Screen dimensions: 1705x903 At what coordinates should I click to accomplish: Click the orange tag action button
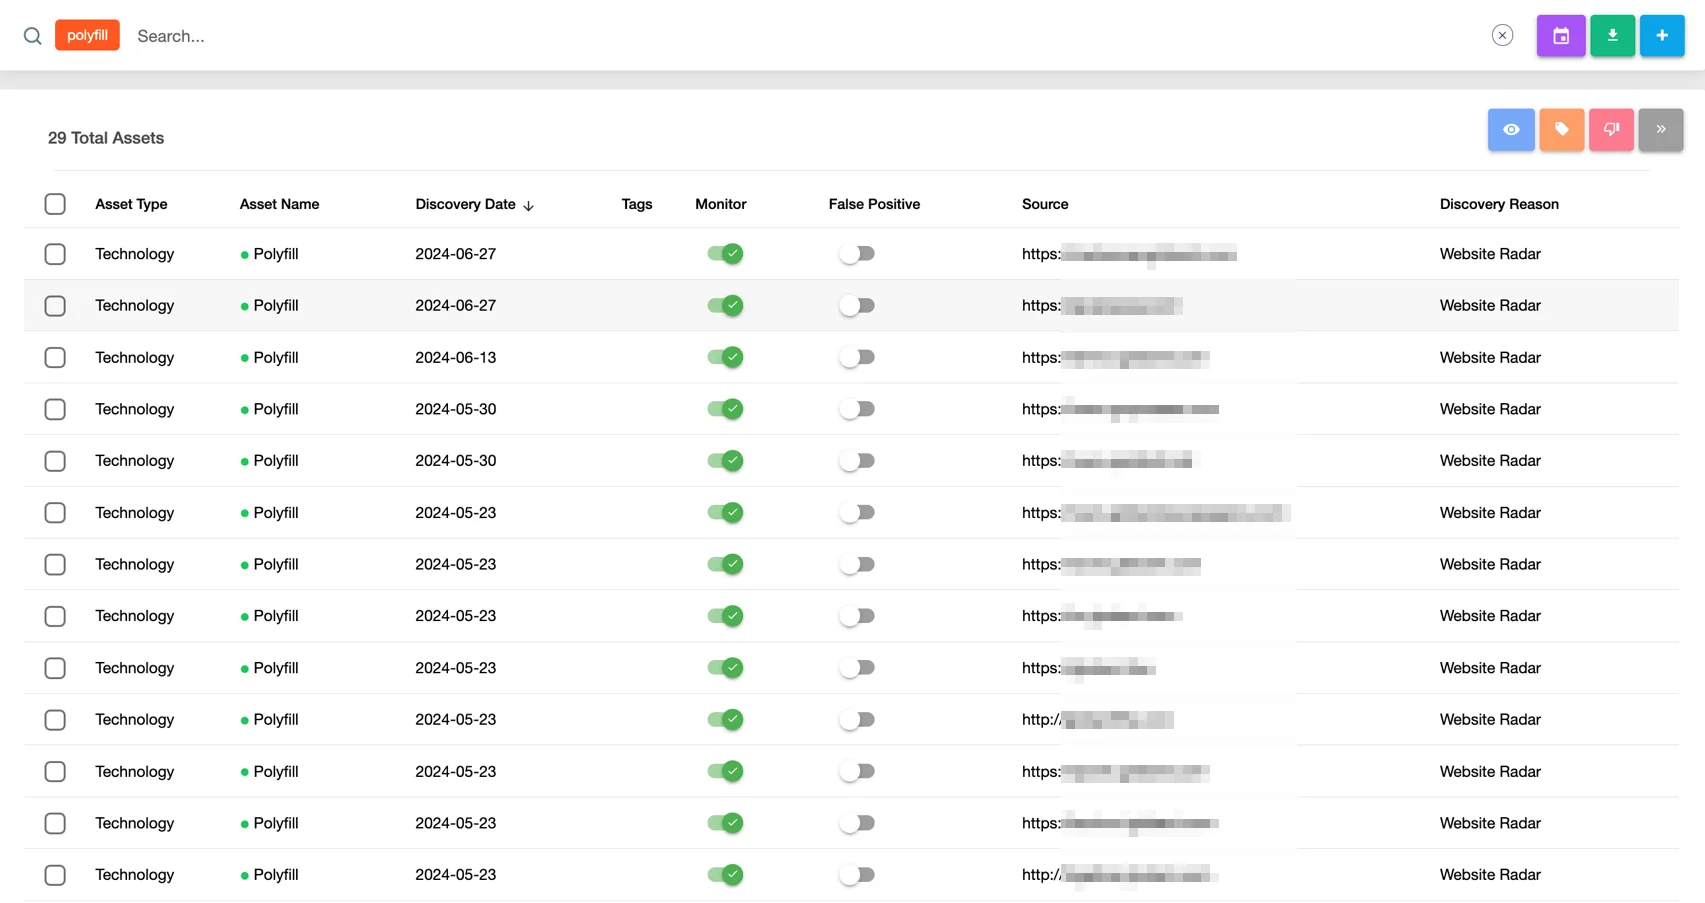1561,130
